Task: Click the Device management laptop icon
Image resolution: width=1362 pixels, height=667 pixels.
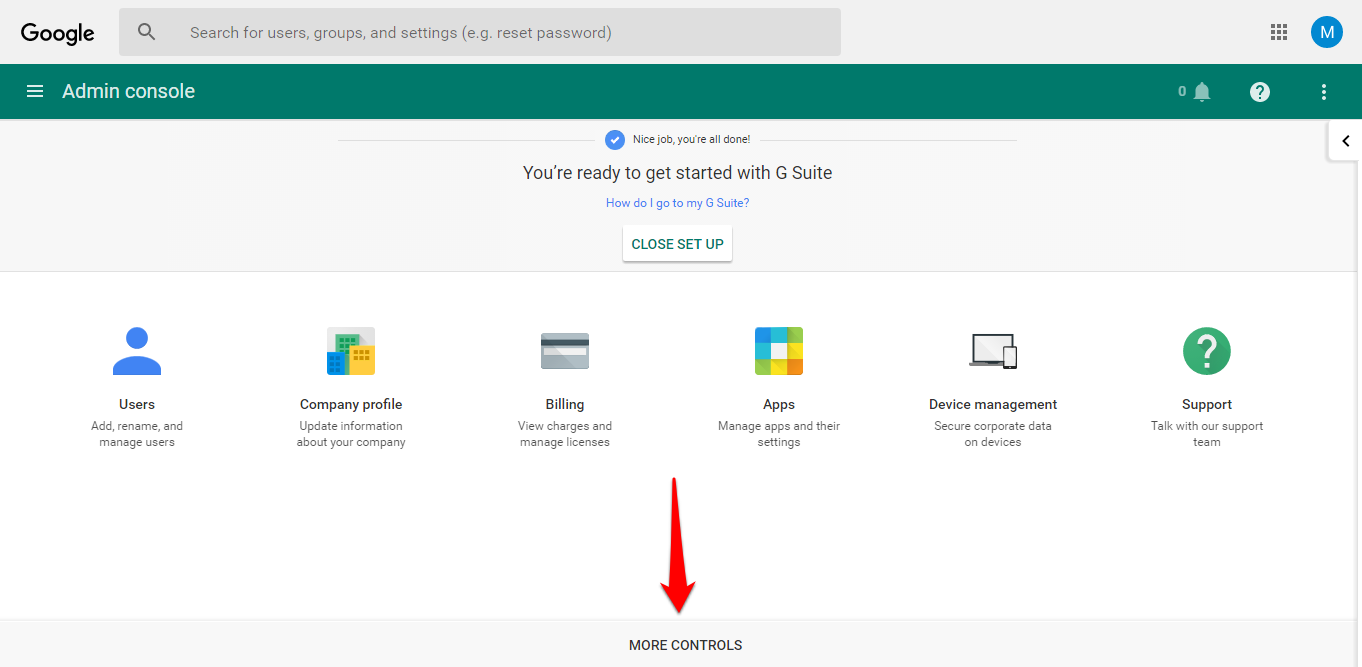Action: click(993, 351)
